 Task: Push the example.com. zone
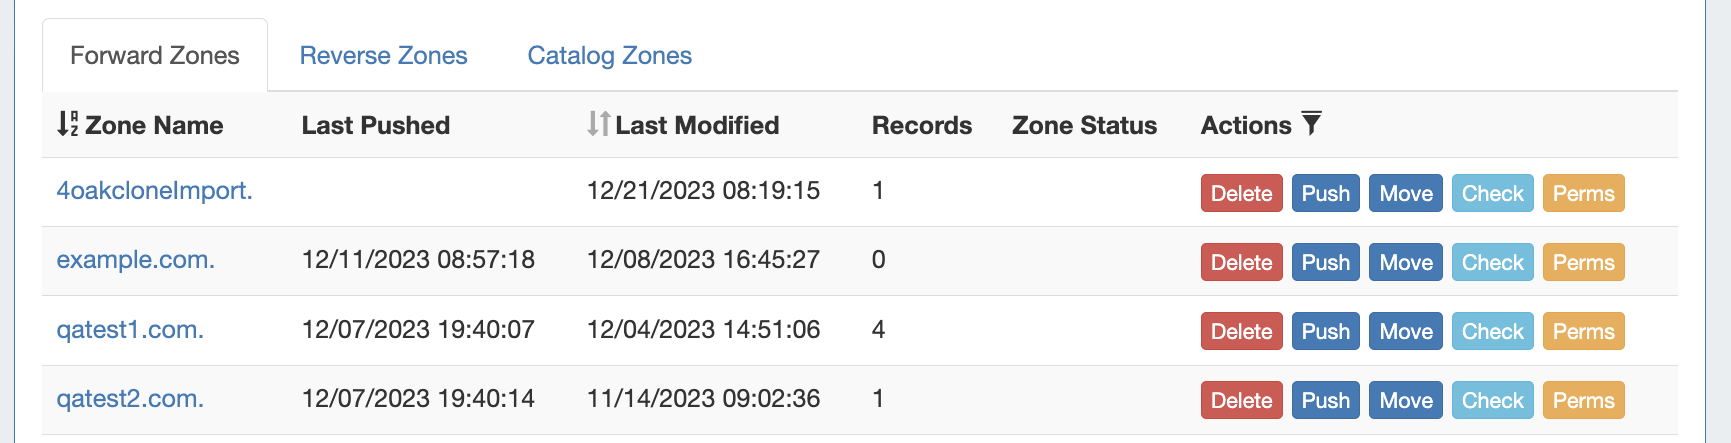[x=1325, y=262]
